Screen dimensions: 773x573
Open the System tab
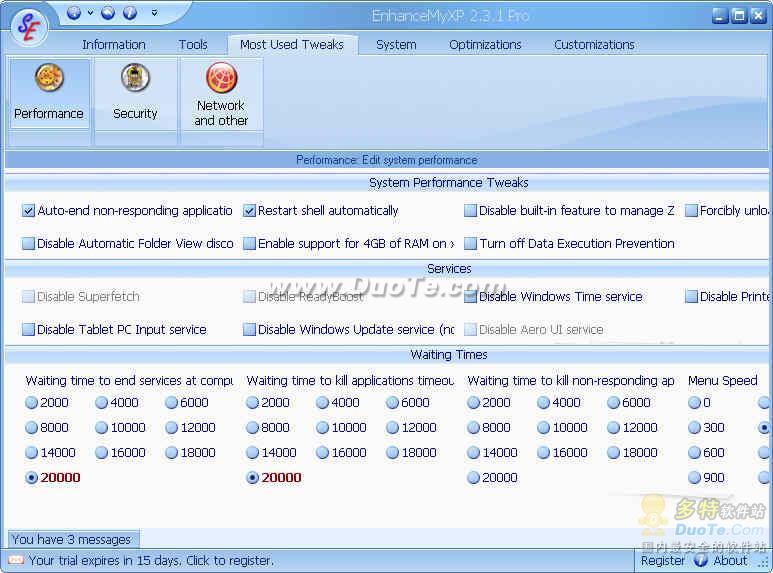tap(396, 45)
